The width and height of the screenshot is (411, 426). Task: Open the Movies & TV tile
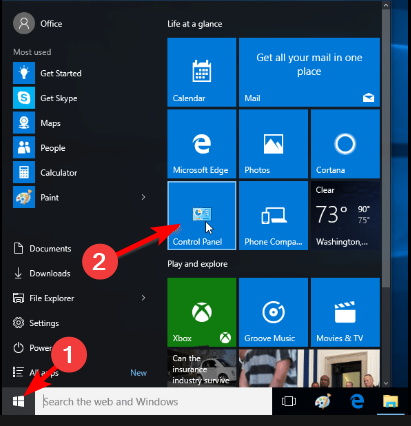345,312
